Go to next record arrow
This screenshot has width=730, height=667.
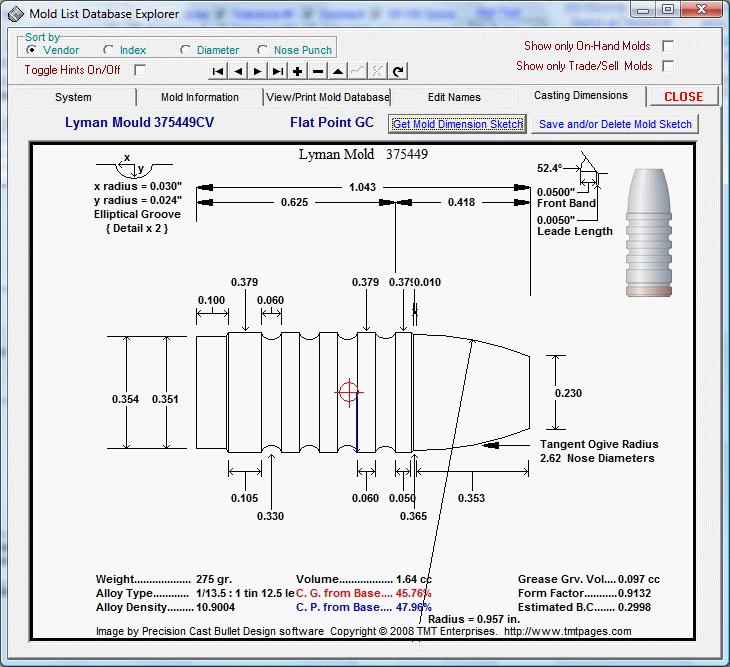(257, 71)
